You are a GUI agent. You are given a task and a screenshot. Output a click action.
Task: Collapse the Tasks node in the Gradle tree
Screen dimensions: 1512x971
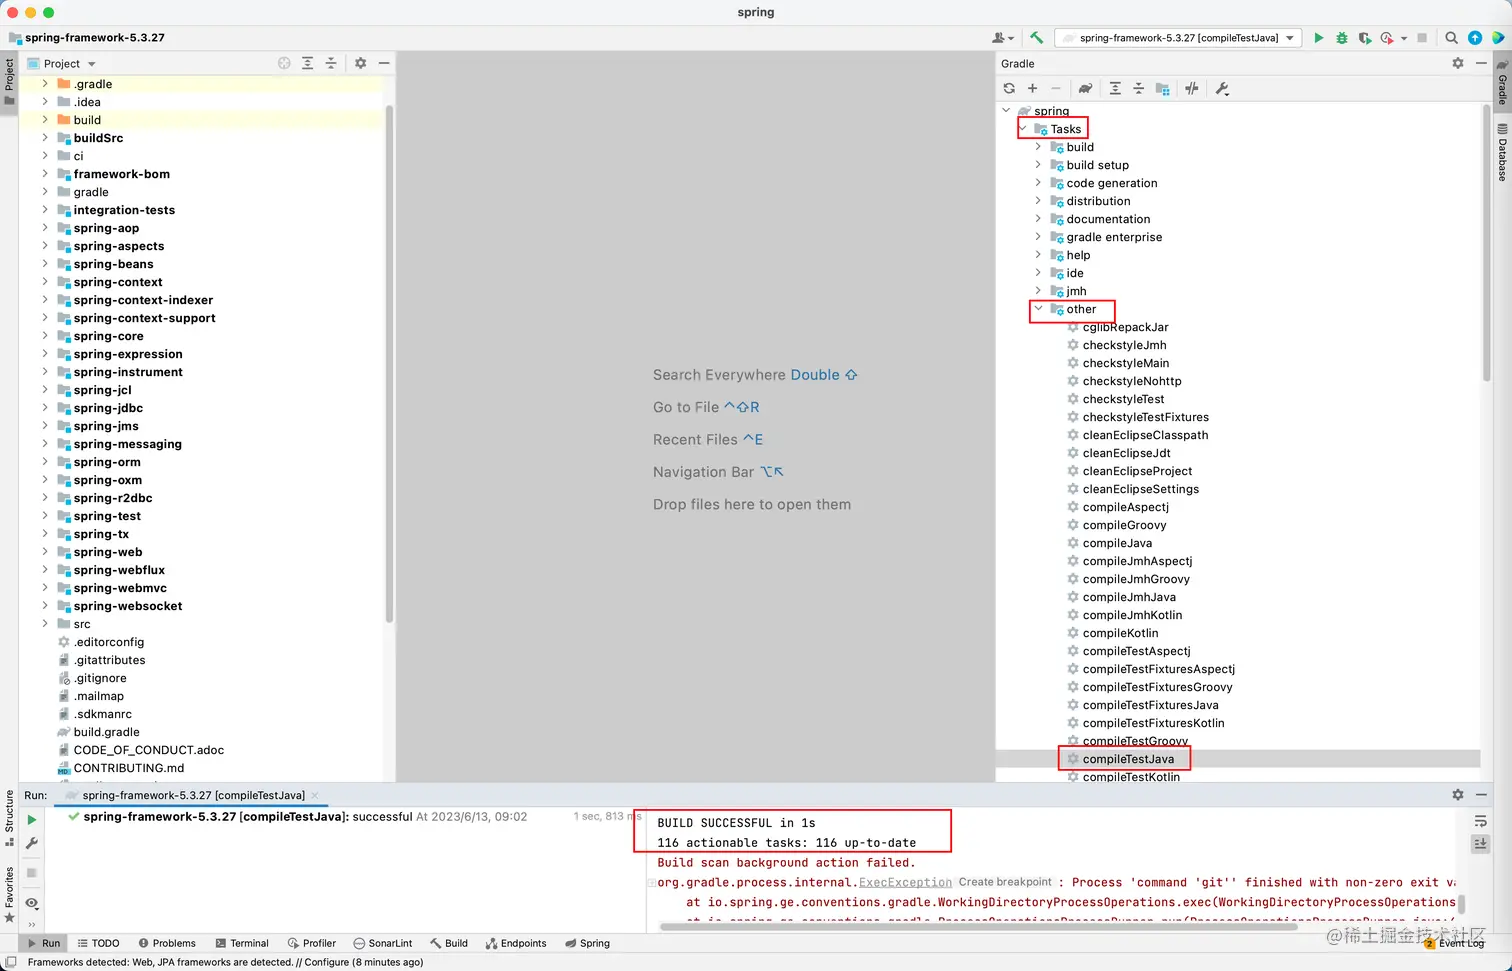1022,129
